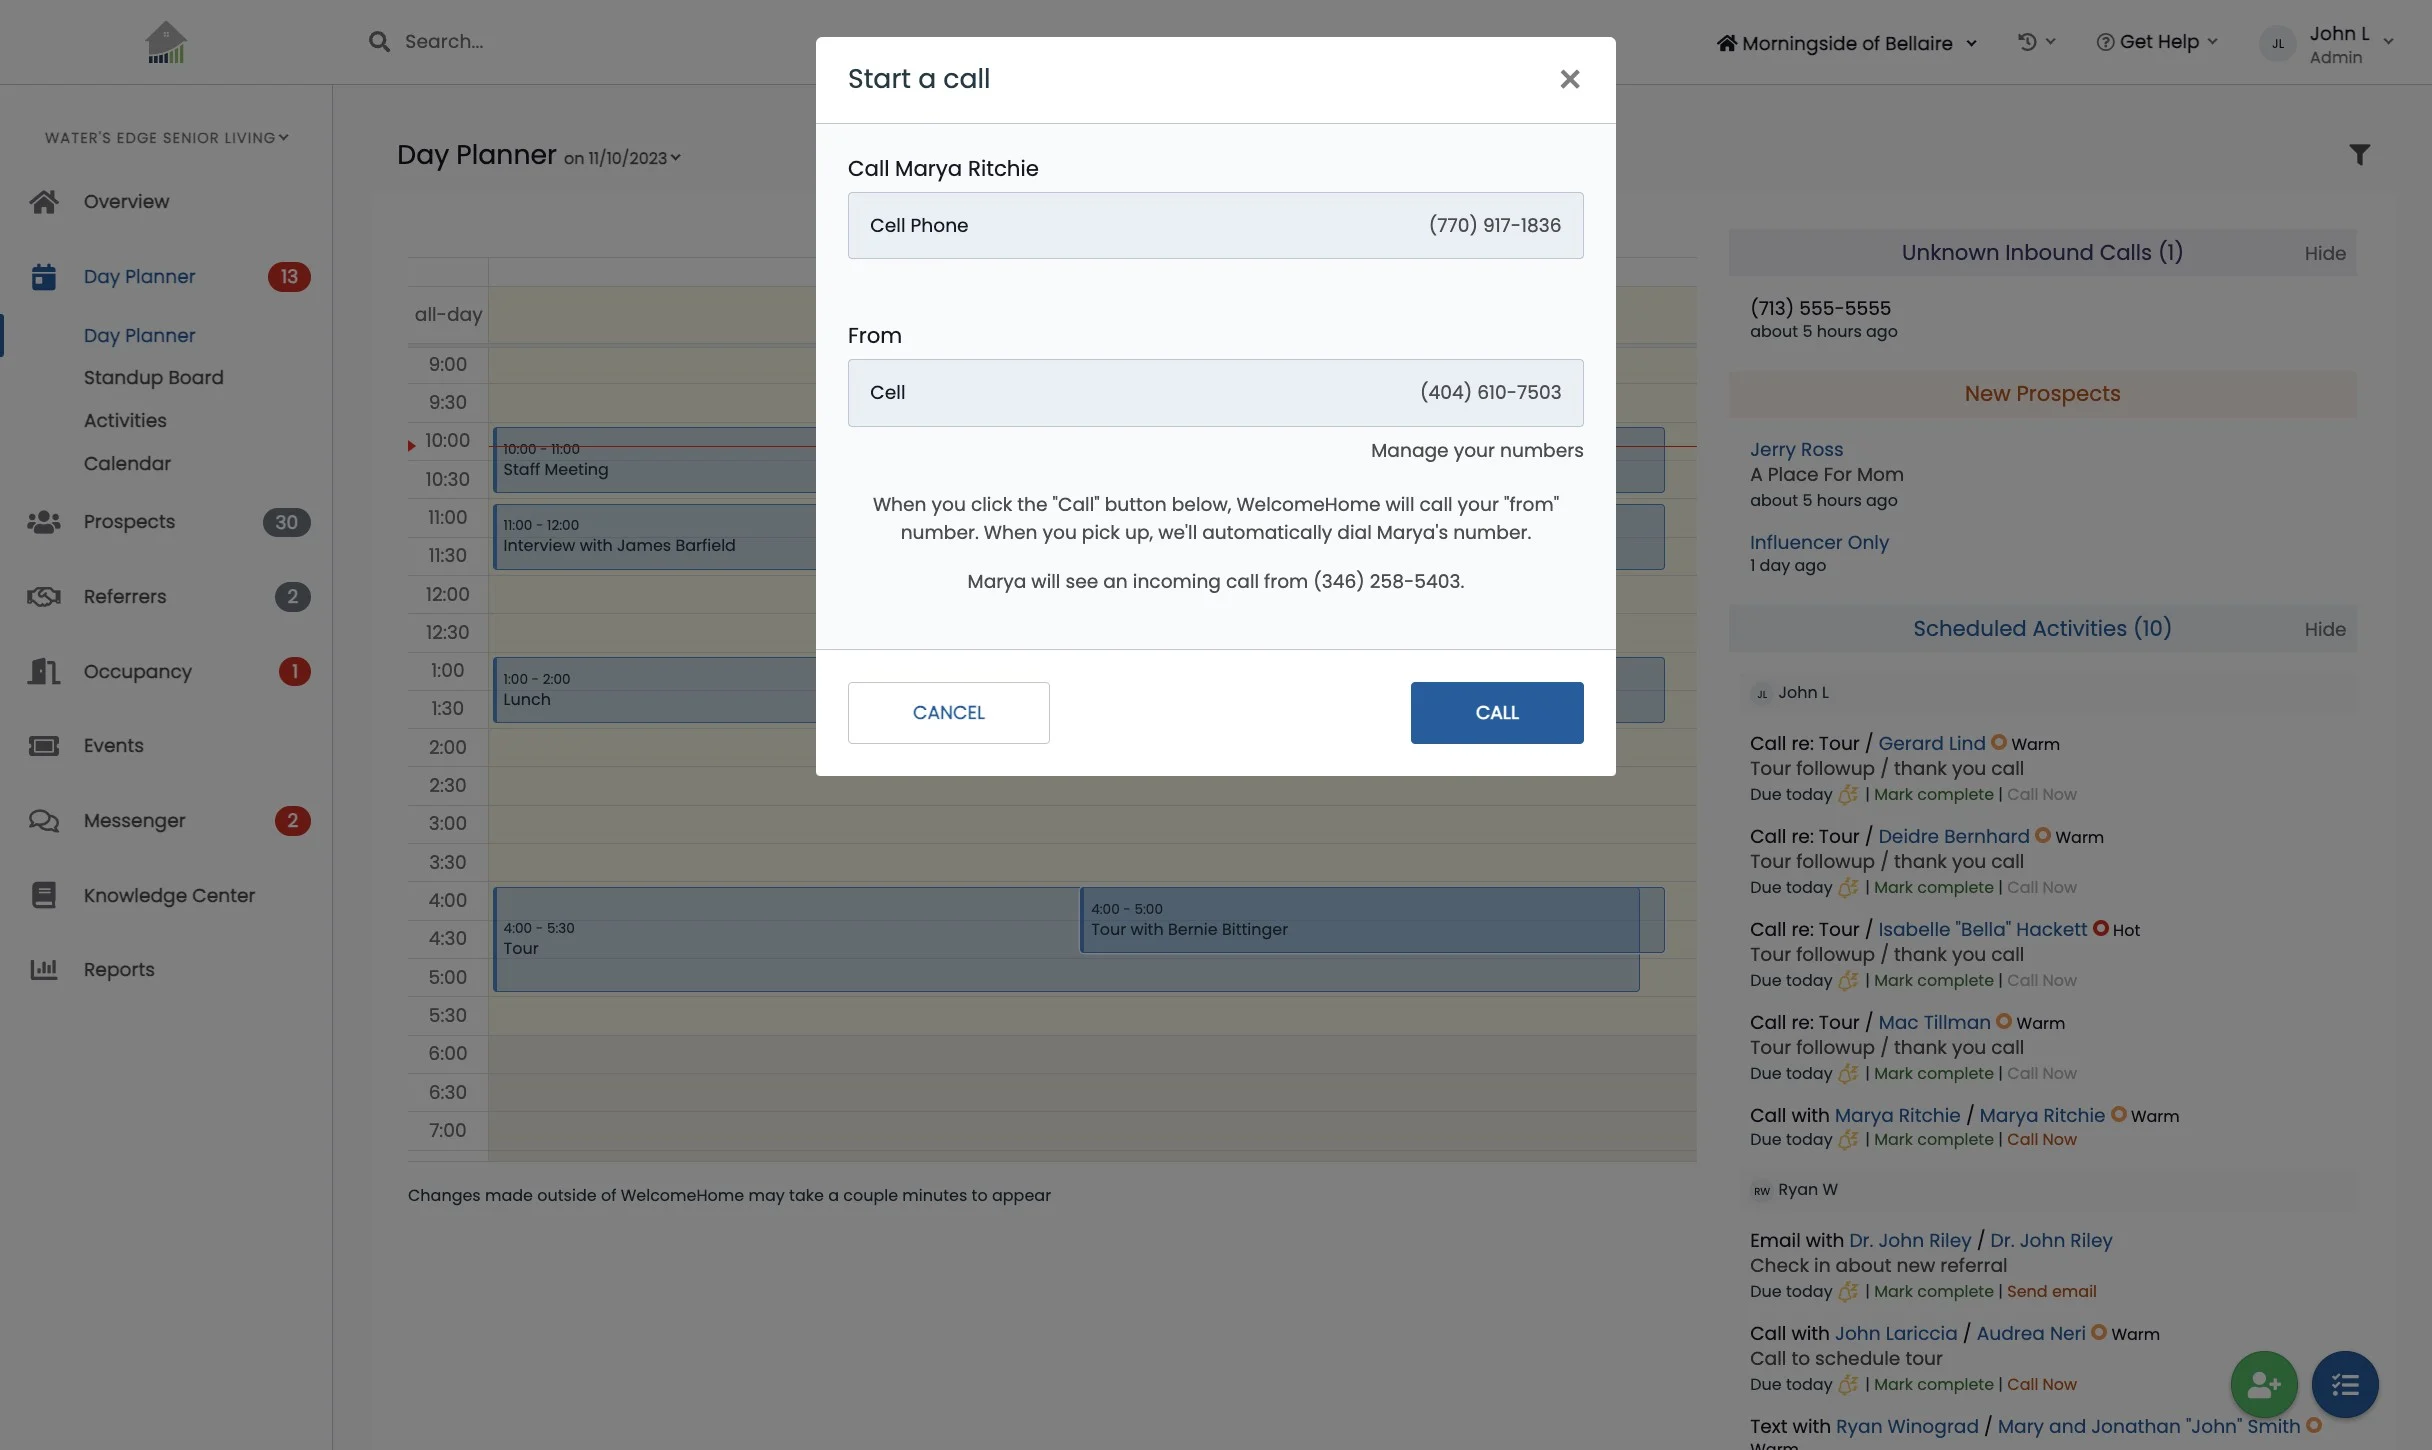Expand Water's Edge Senior Living selector
Image resolution: width=2432 pixels, height=1450 pixels.
166,138
